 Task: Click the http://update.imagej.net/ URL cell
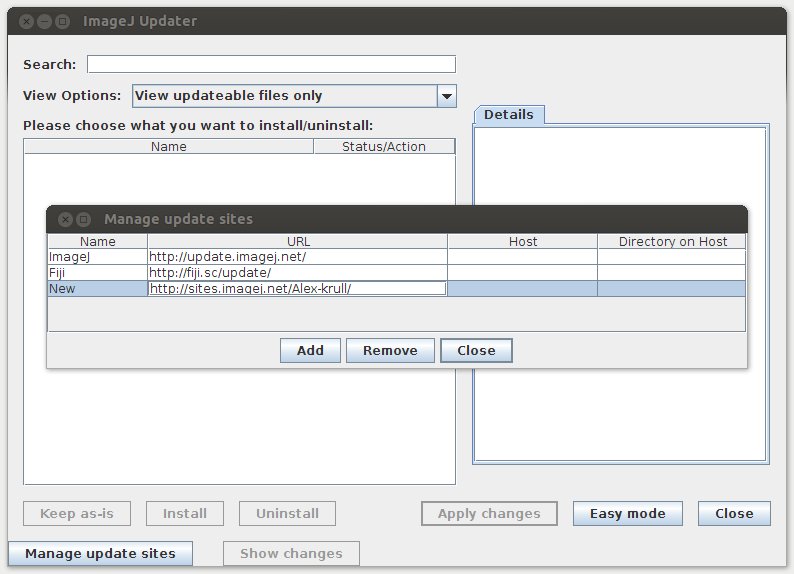click(x=298, y=257)
